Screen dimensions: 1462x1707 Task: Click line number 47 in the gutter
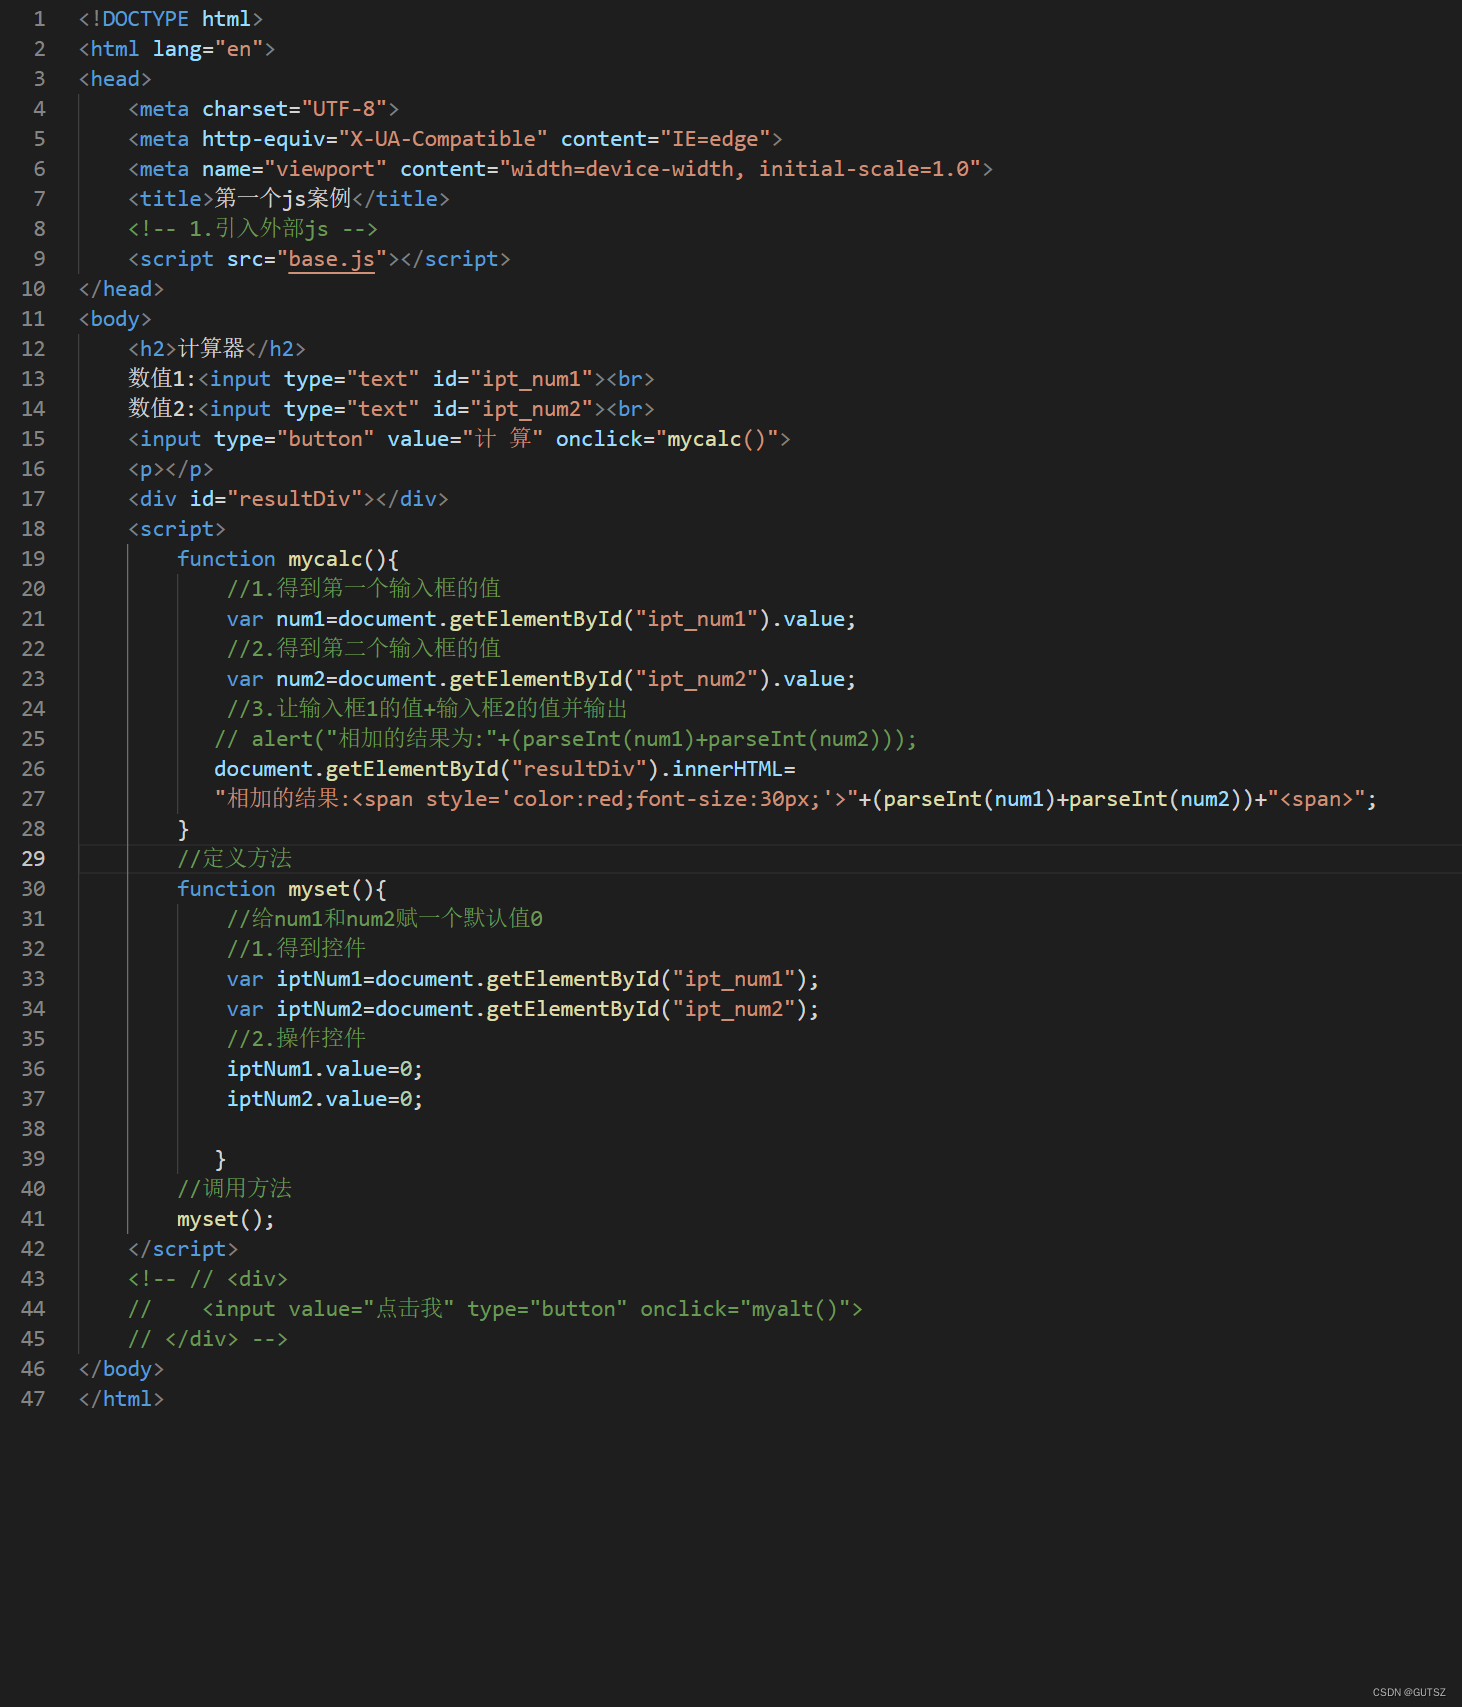click(x=33, y=1399)
